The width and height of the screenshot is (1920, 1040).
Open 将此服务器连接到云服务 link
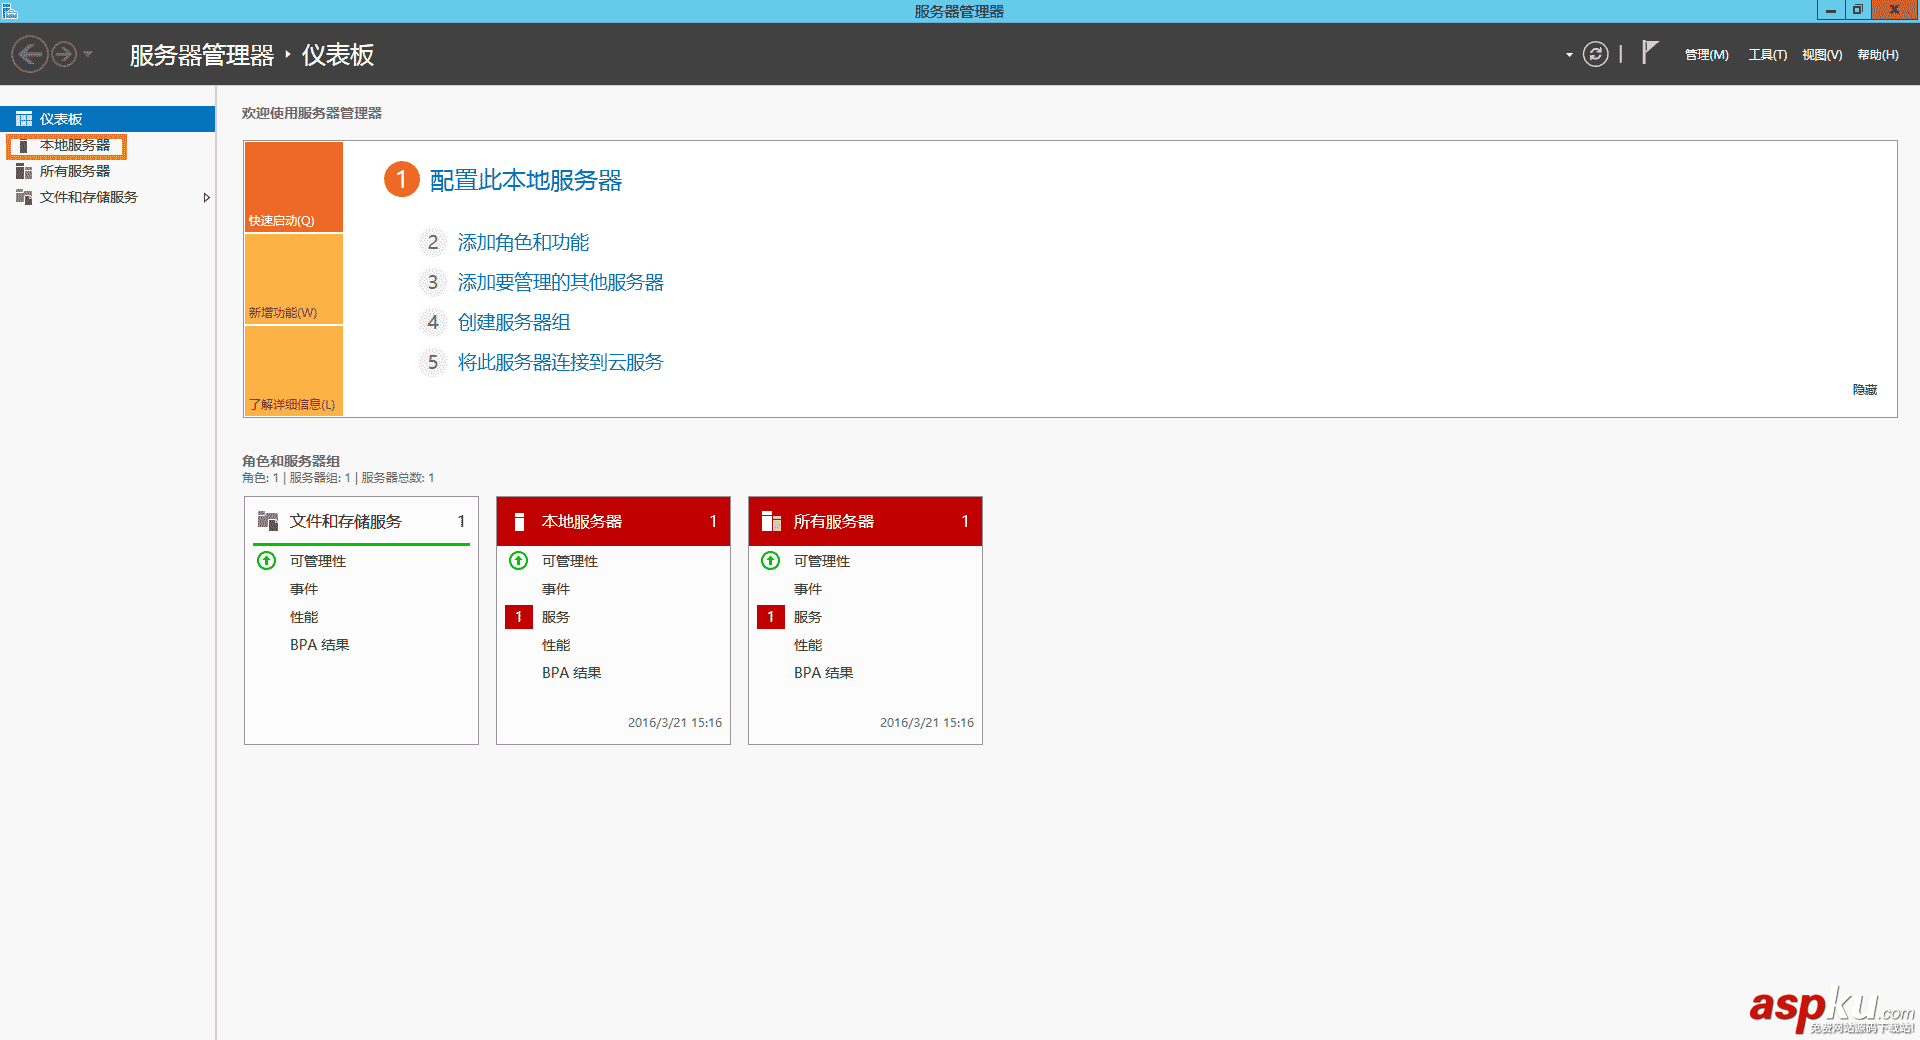pyautogui.click(x=561, y=362)
